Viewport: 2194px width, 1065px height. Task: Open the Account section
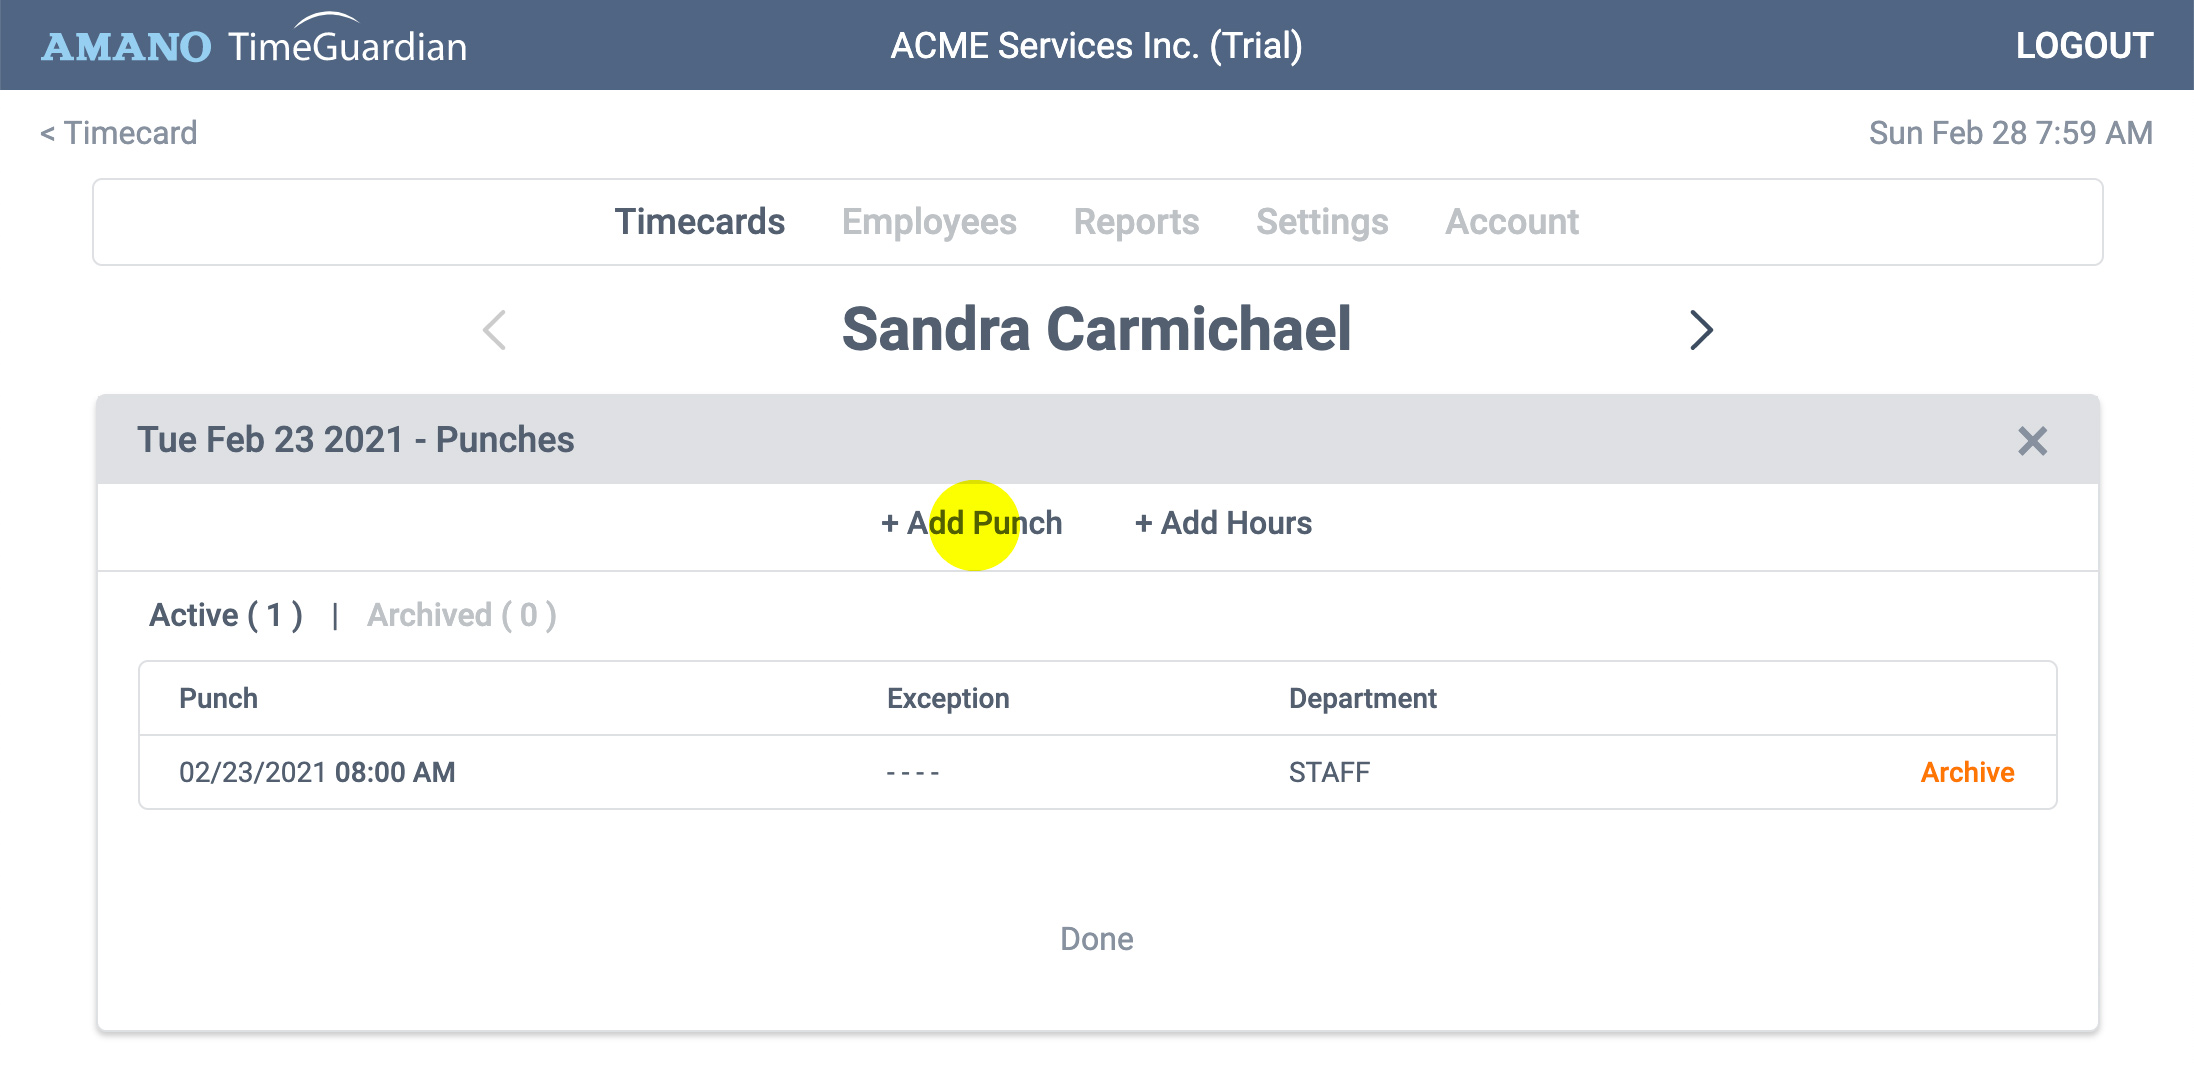1512,222
